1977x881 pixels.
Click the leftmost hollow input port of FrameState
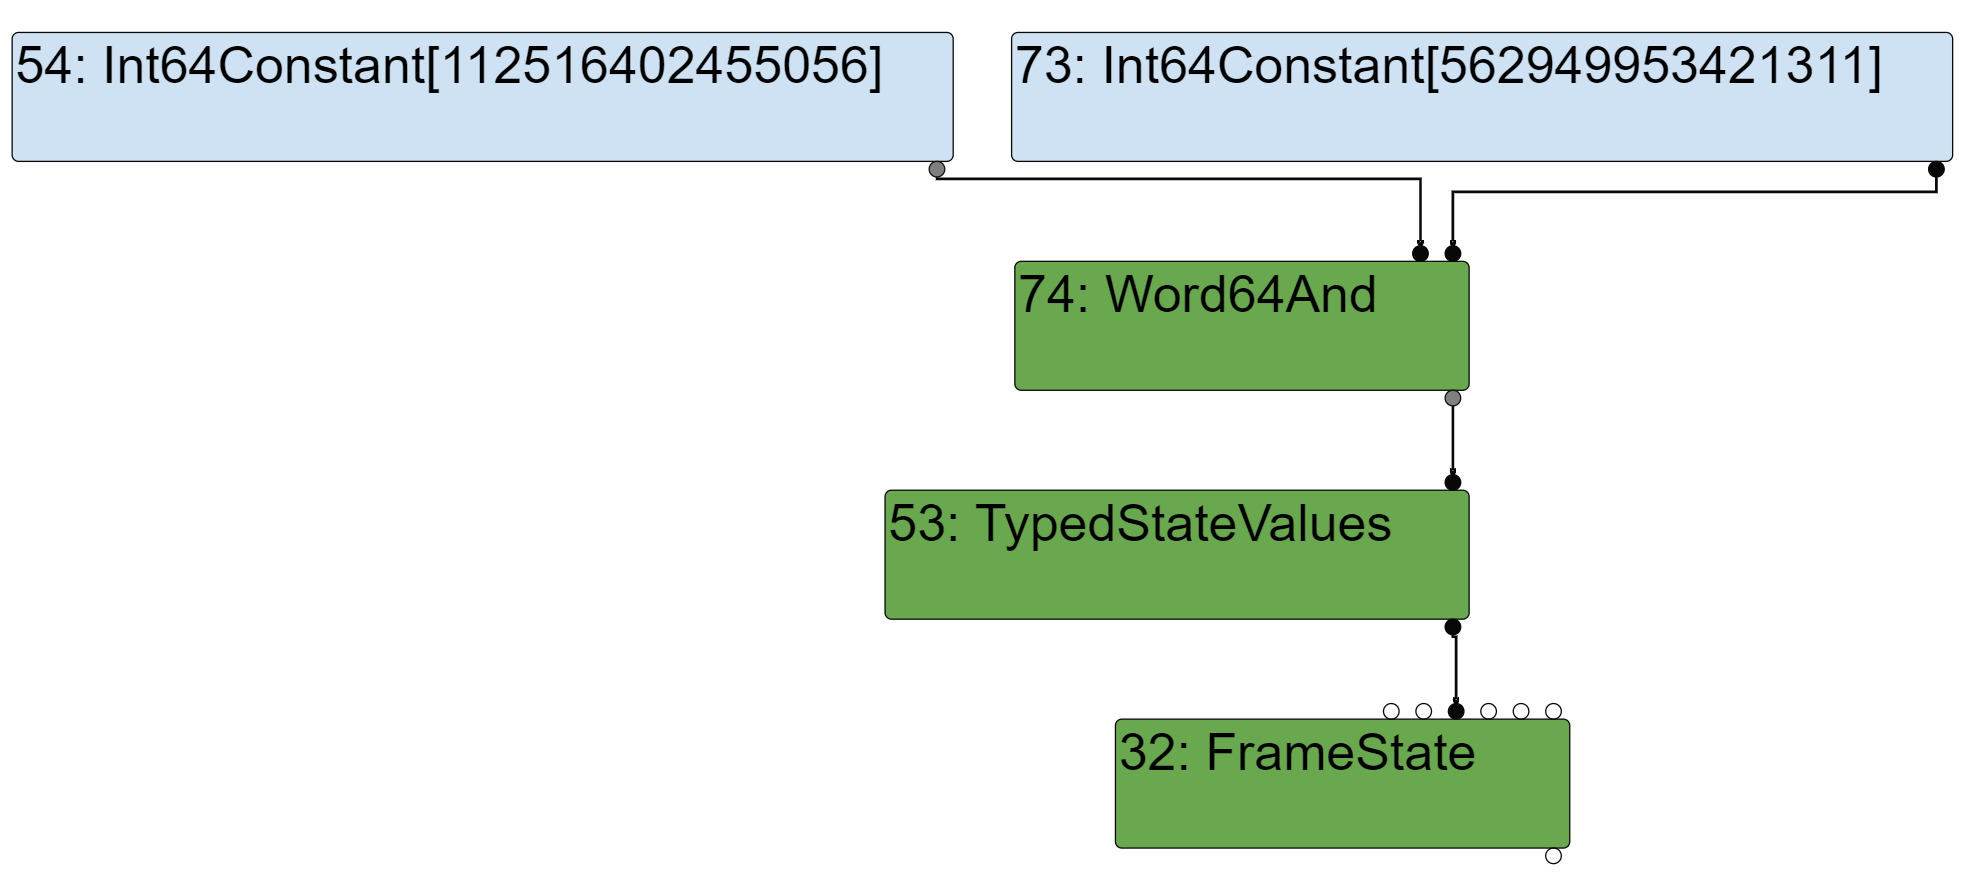coord(1391,711)
